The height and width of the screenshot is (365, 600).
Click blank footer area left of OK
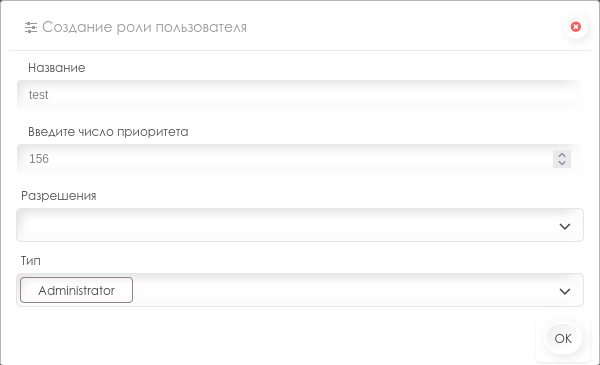point(268,339)
